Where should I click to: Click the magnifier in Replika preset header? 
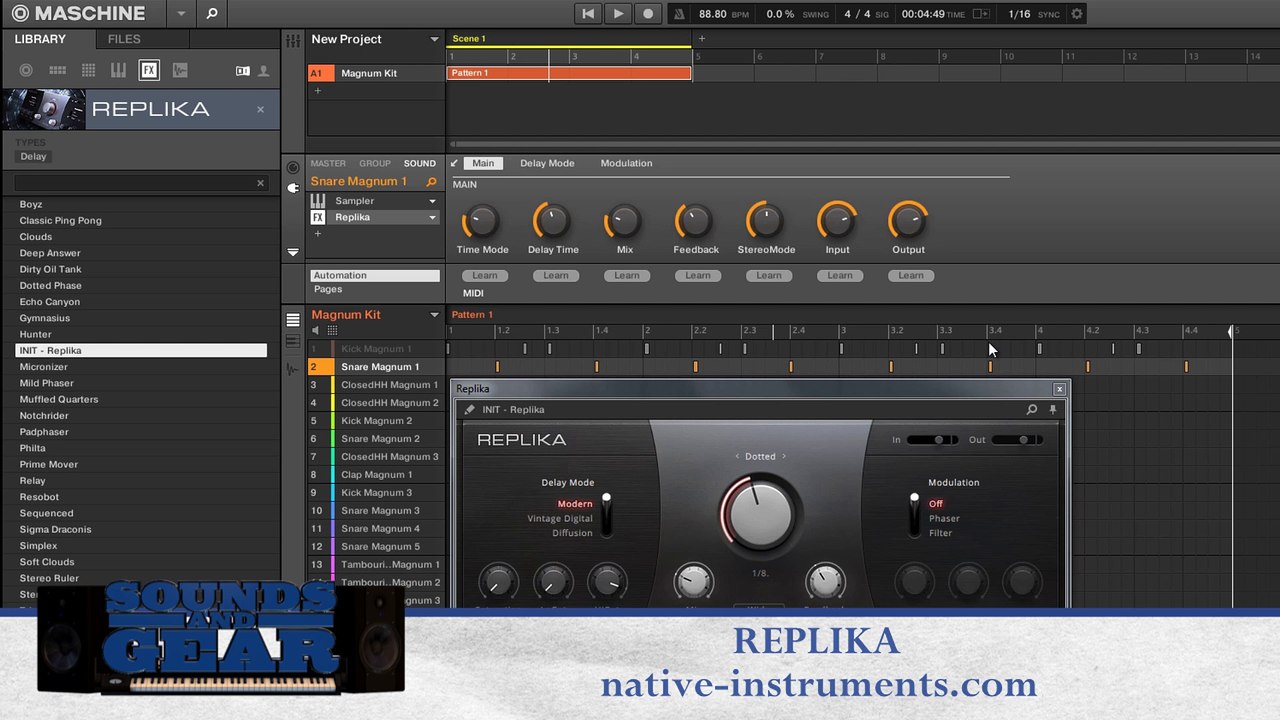pyautogui.click(x=1032, y=409)
